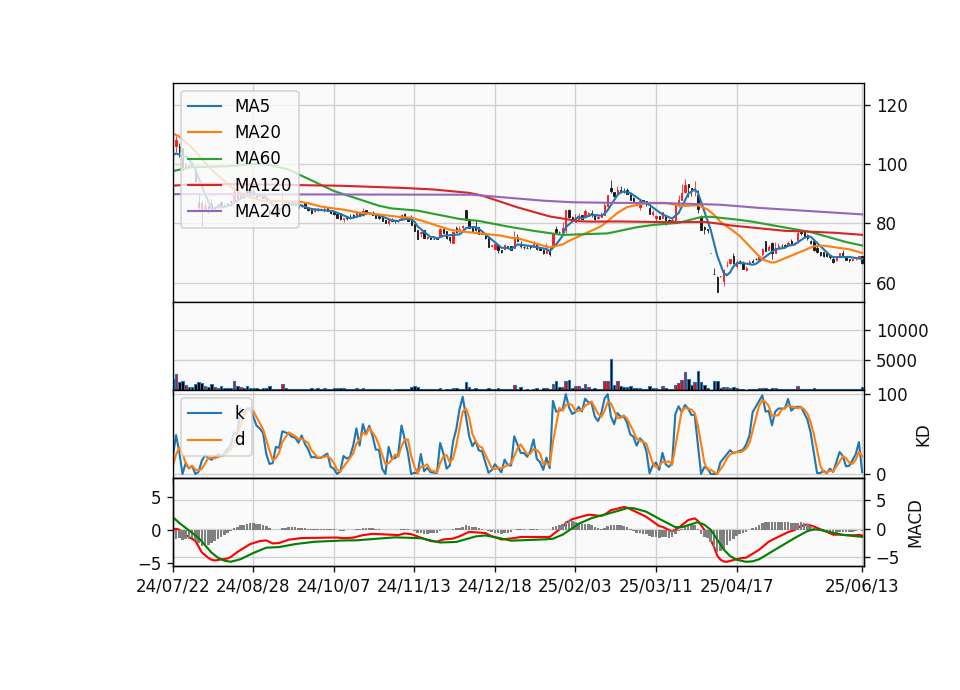Click the tallest volume bar near 5000
This screenshot has width=960, height=690.
click(x=611, y=375)
